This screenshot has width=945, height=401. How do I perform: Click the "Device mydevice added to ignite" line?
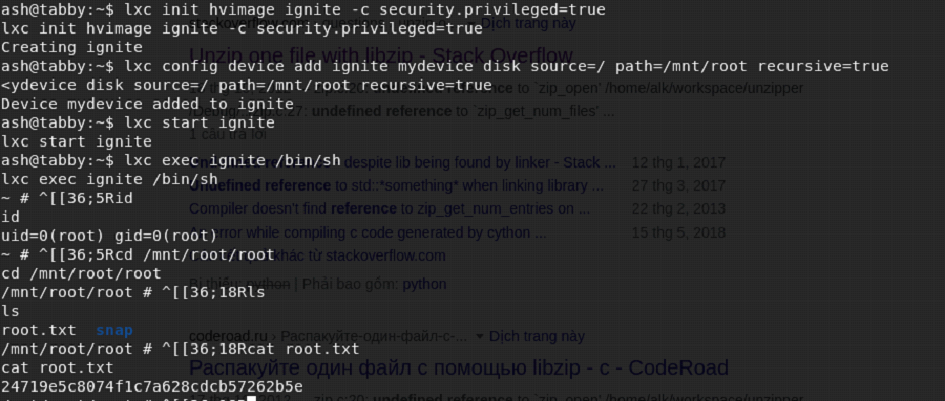click(x=148, y=103)
